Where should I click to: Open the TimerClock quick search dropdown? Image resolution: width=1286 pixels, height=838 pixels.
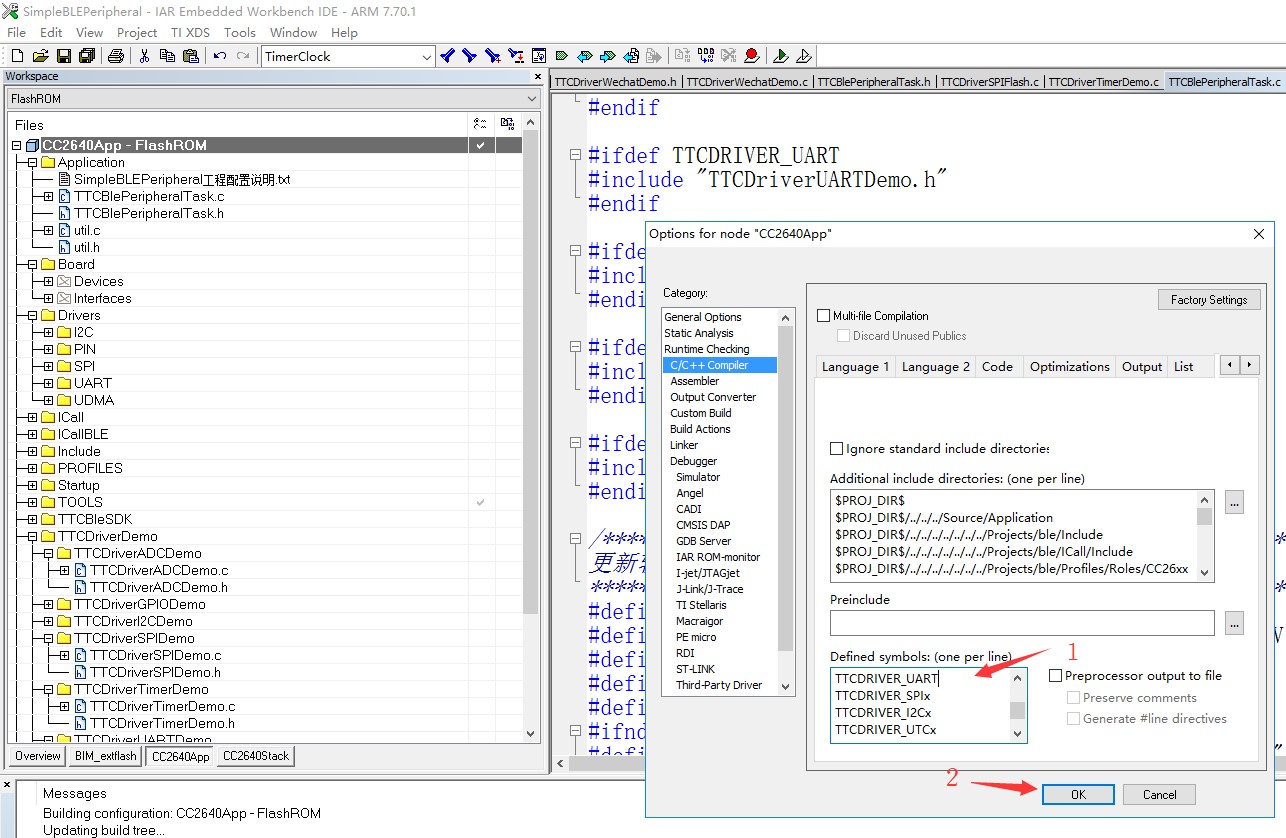click(x=427, y=56)
